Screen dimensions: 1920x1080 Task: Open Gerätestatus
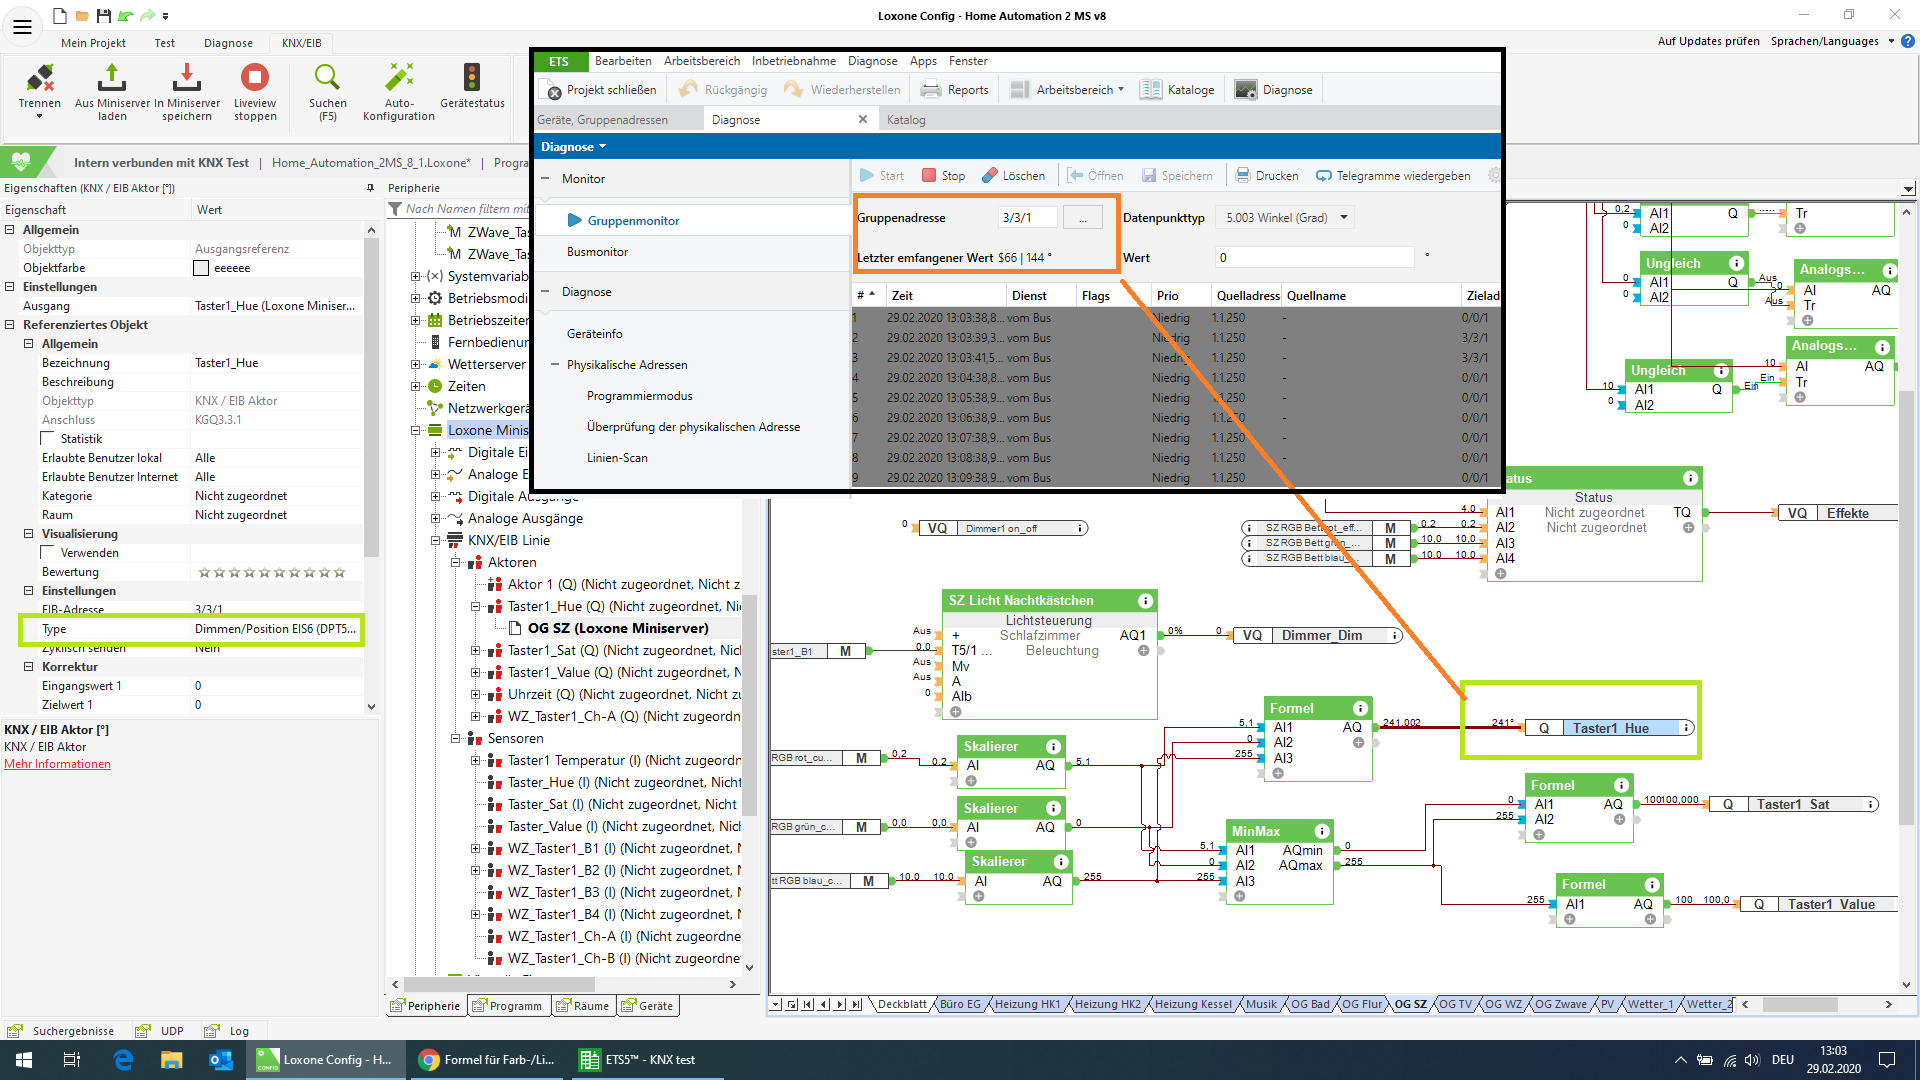pos(472,79)
